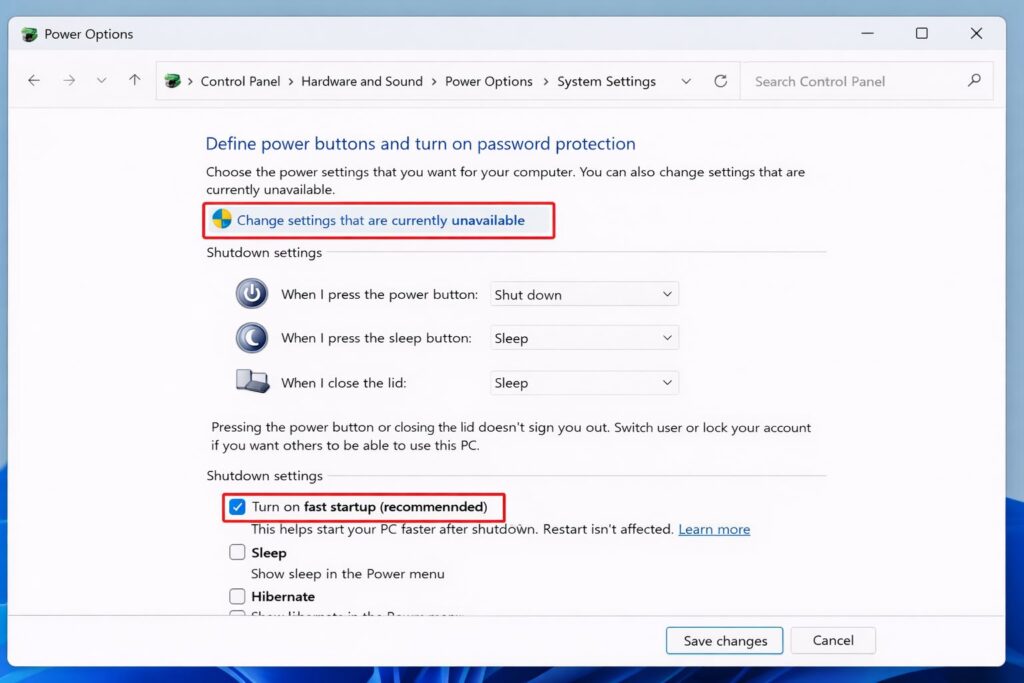
Task: Enable the Sleep checkbox
Action: pos(237,552)
